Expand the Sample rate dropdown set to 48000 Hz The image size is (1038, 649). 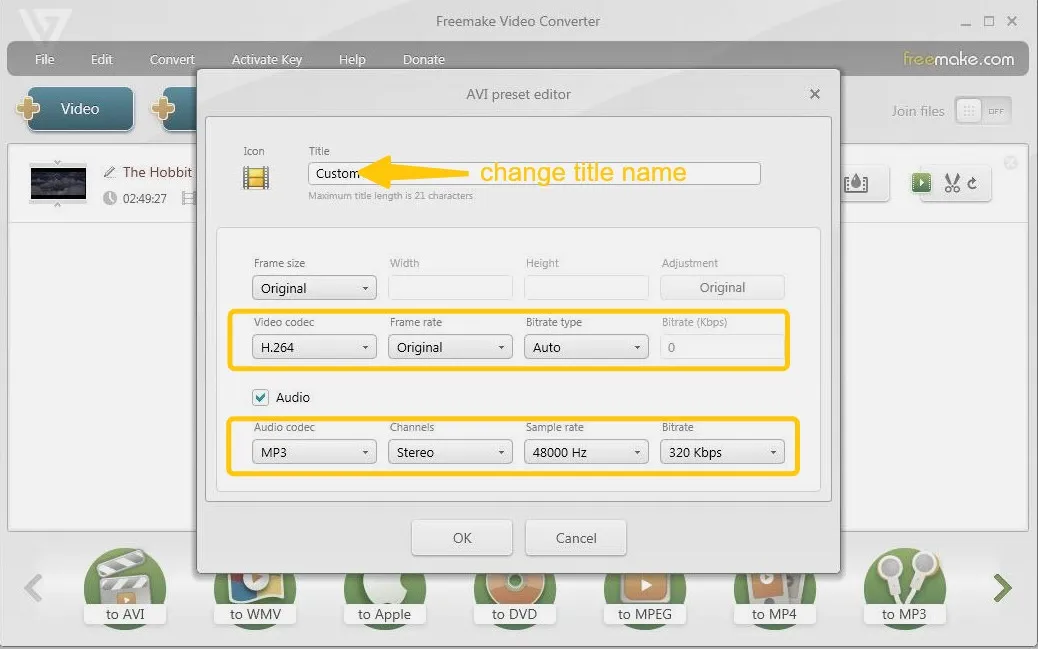585,452
